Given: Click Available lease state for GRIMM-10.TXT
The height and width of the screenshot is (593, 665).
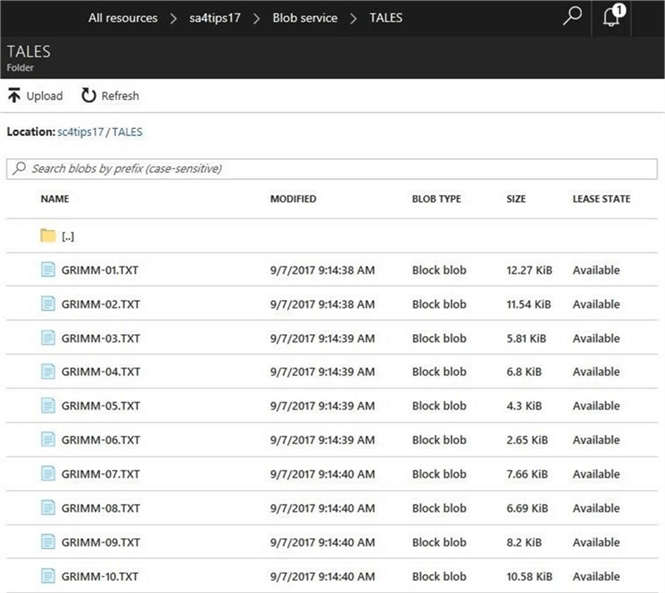Looking at the screenshot, I should coord(596,576).
